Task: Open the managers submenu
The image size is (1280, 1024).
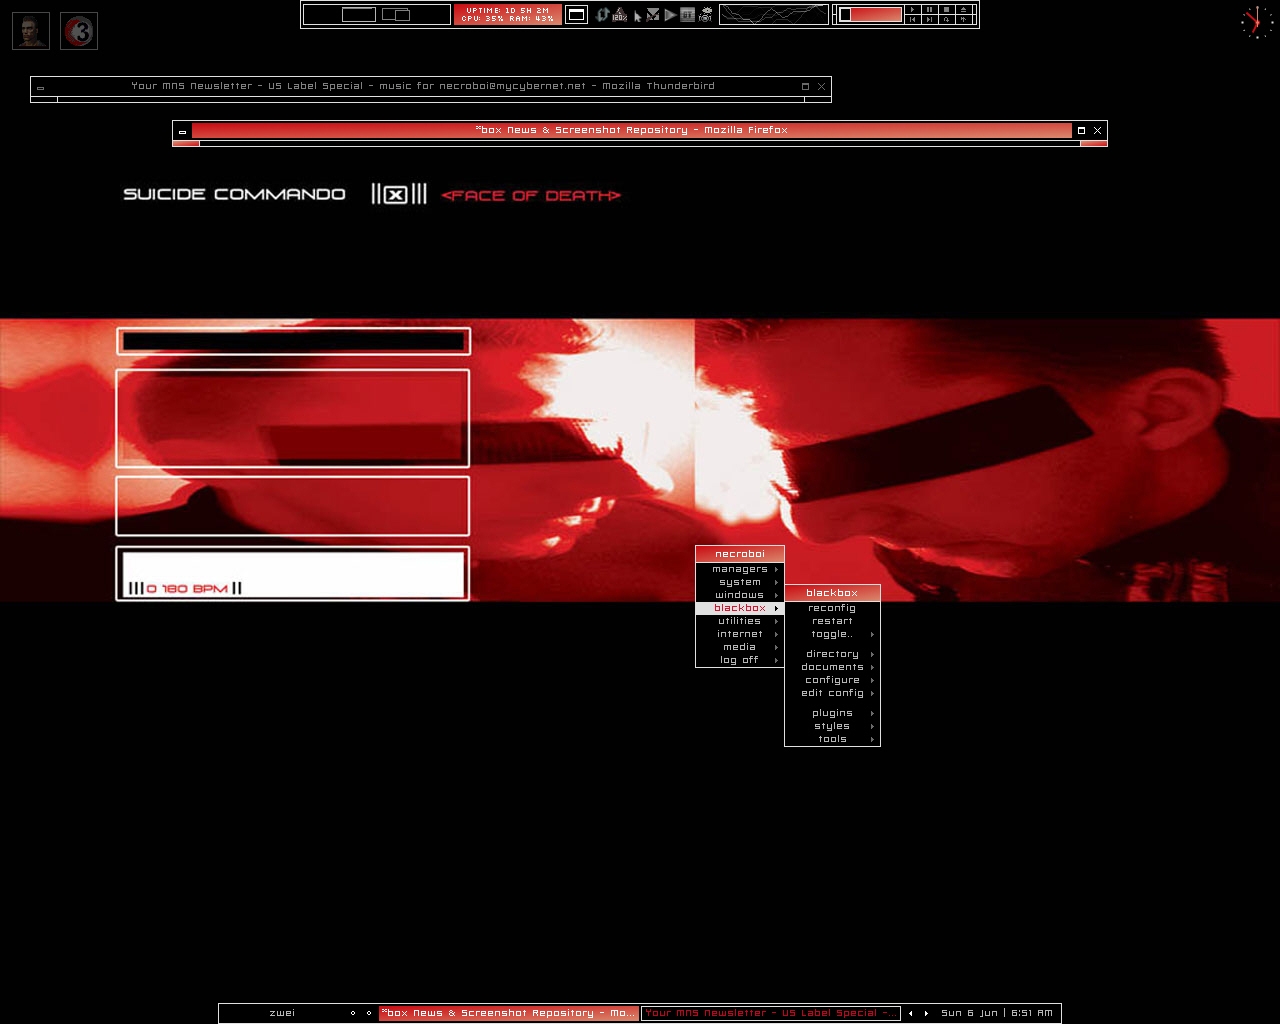Action: click(740, 569)
